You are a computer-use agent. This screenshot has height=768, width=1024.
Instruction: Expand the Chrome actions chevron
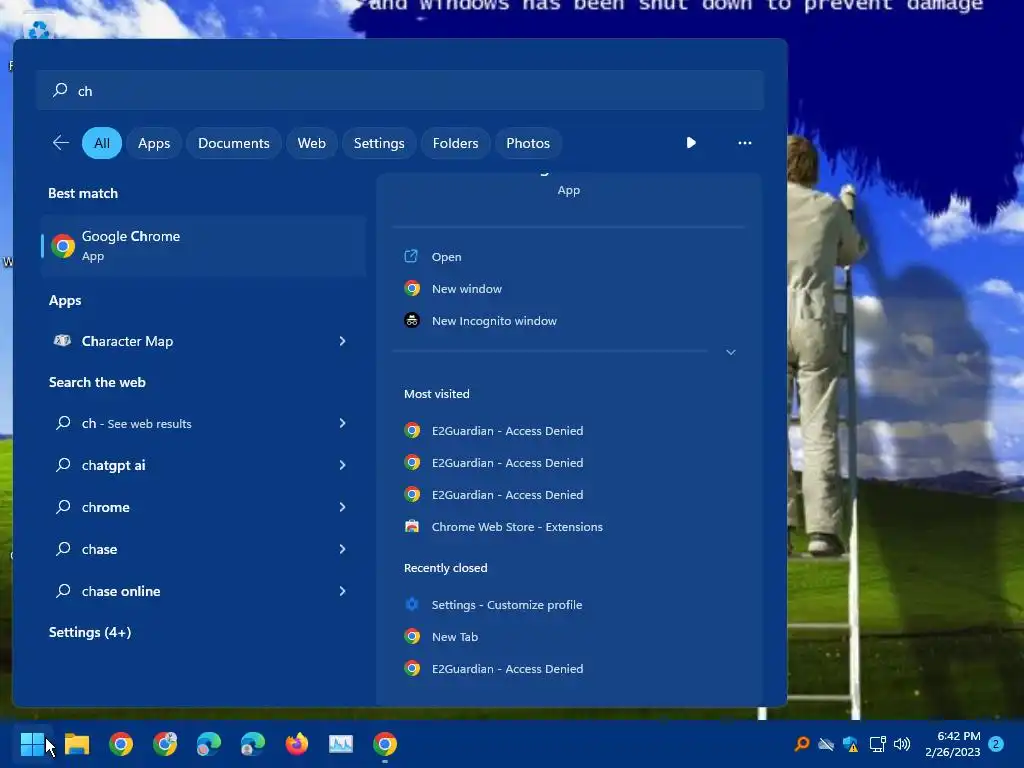[x=731, y=352]
